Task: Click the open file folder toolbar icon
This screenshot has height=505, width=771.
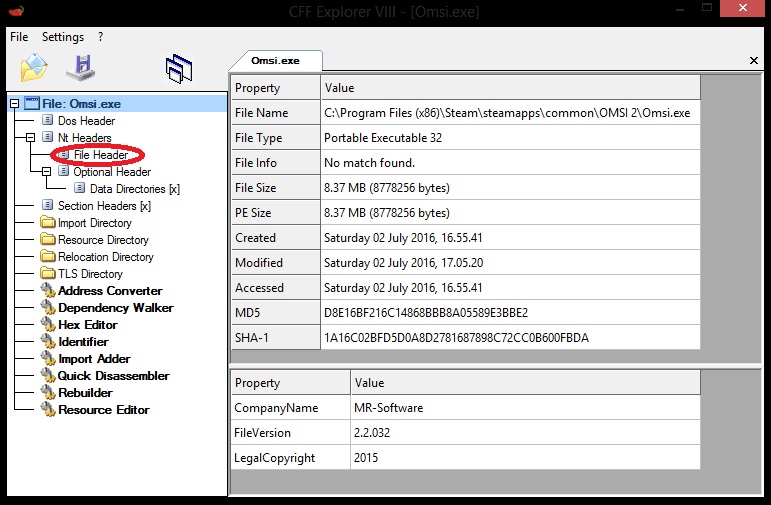Action: pyautogui.click(x=34, y=68)
